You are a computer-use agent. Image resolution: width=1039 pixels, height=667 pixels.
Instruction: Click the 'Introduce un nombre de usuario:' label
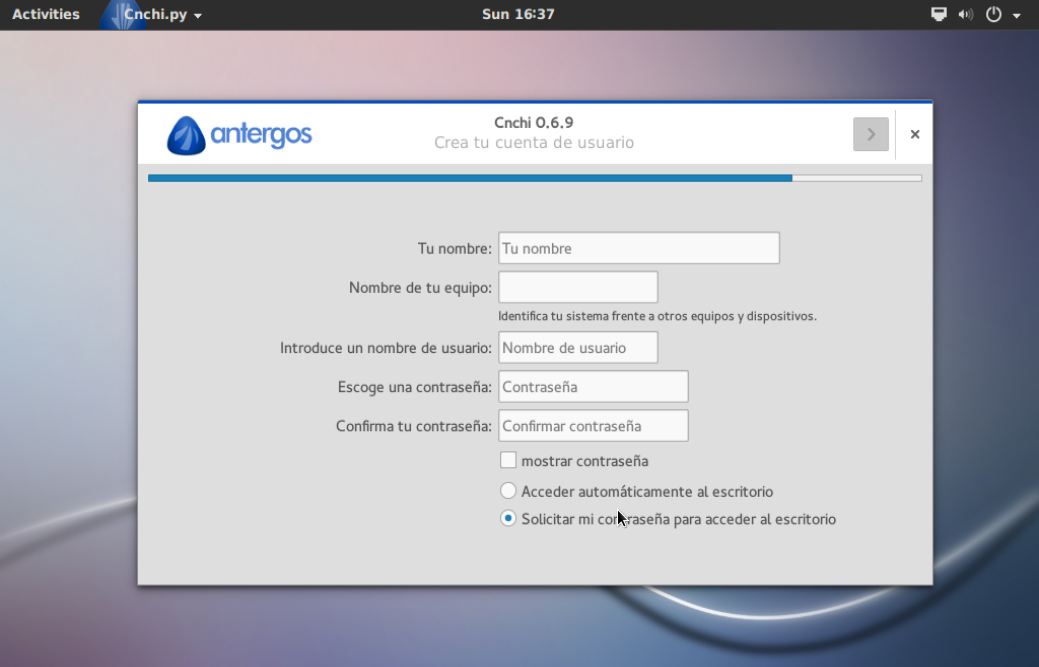pyautogui.click(x=386, y=348)
